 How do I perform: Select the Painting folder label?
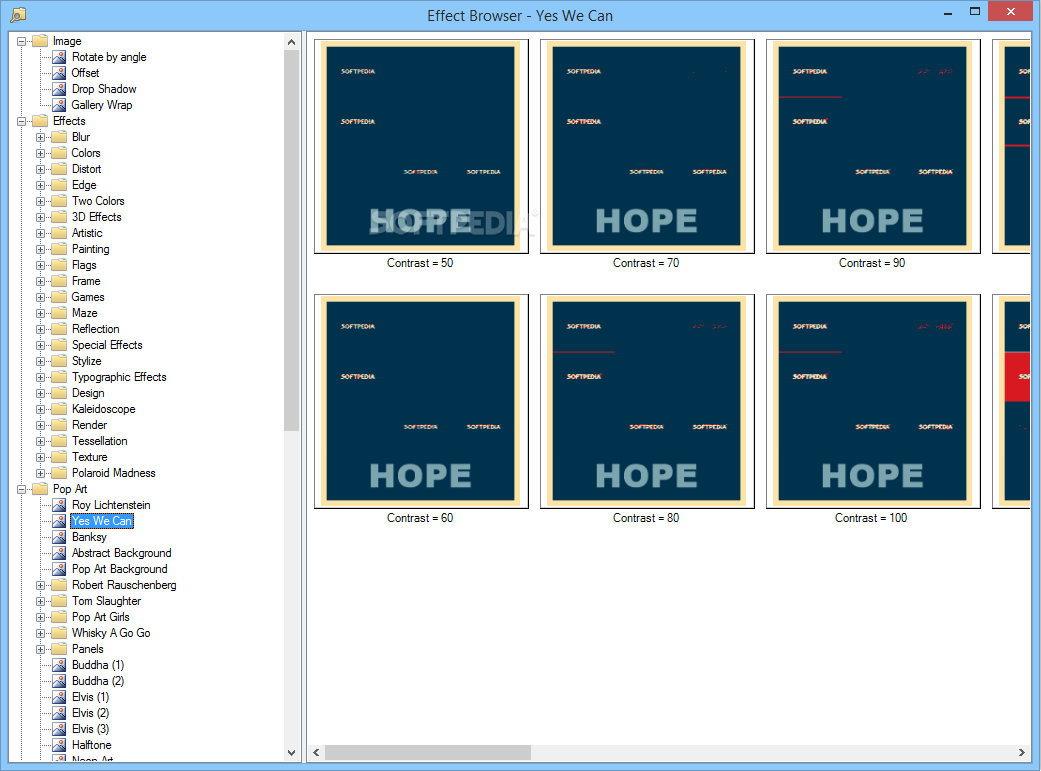click(x=90, y=249)
